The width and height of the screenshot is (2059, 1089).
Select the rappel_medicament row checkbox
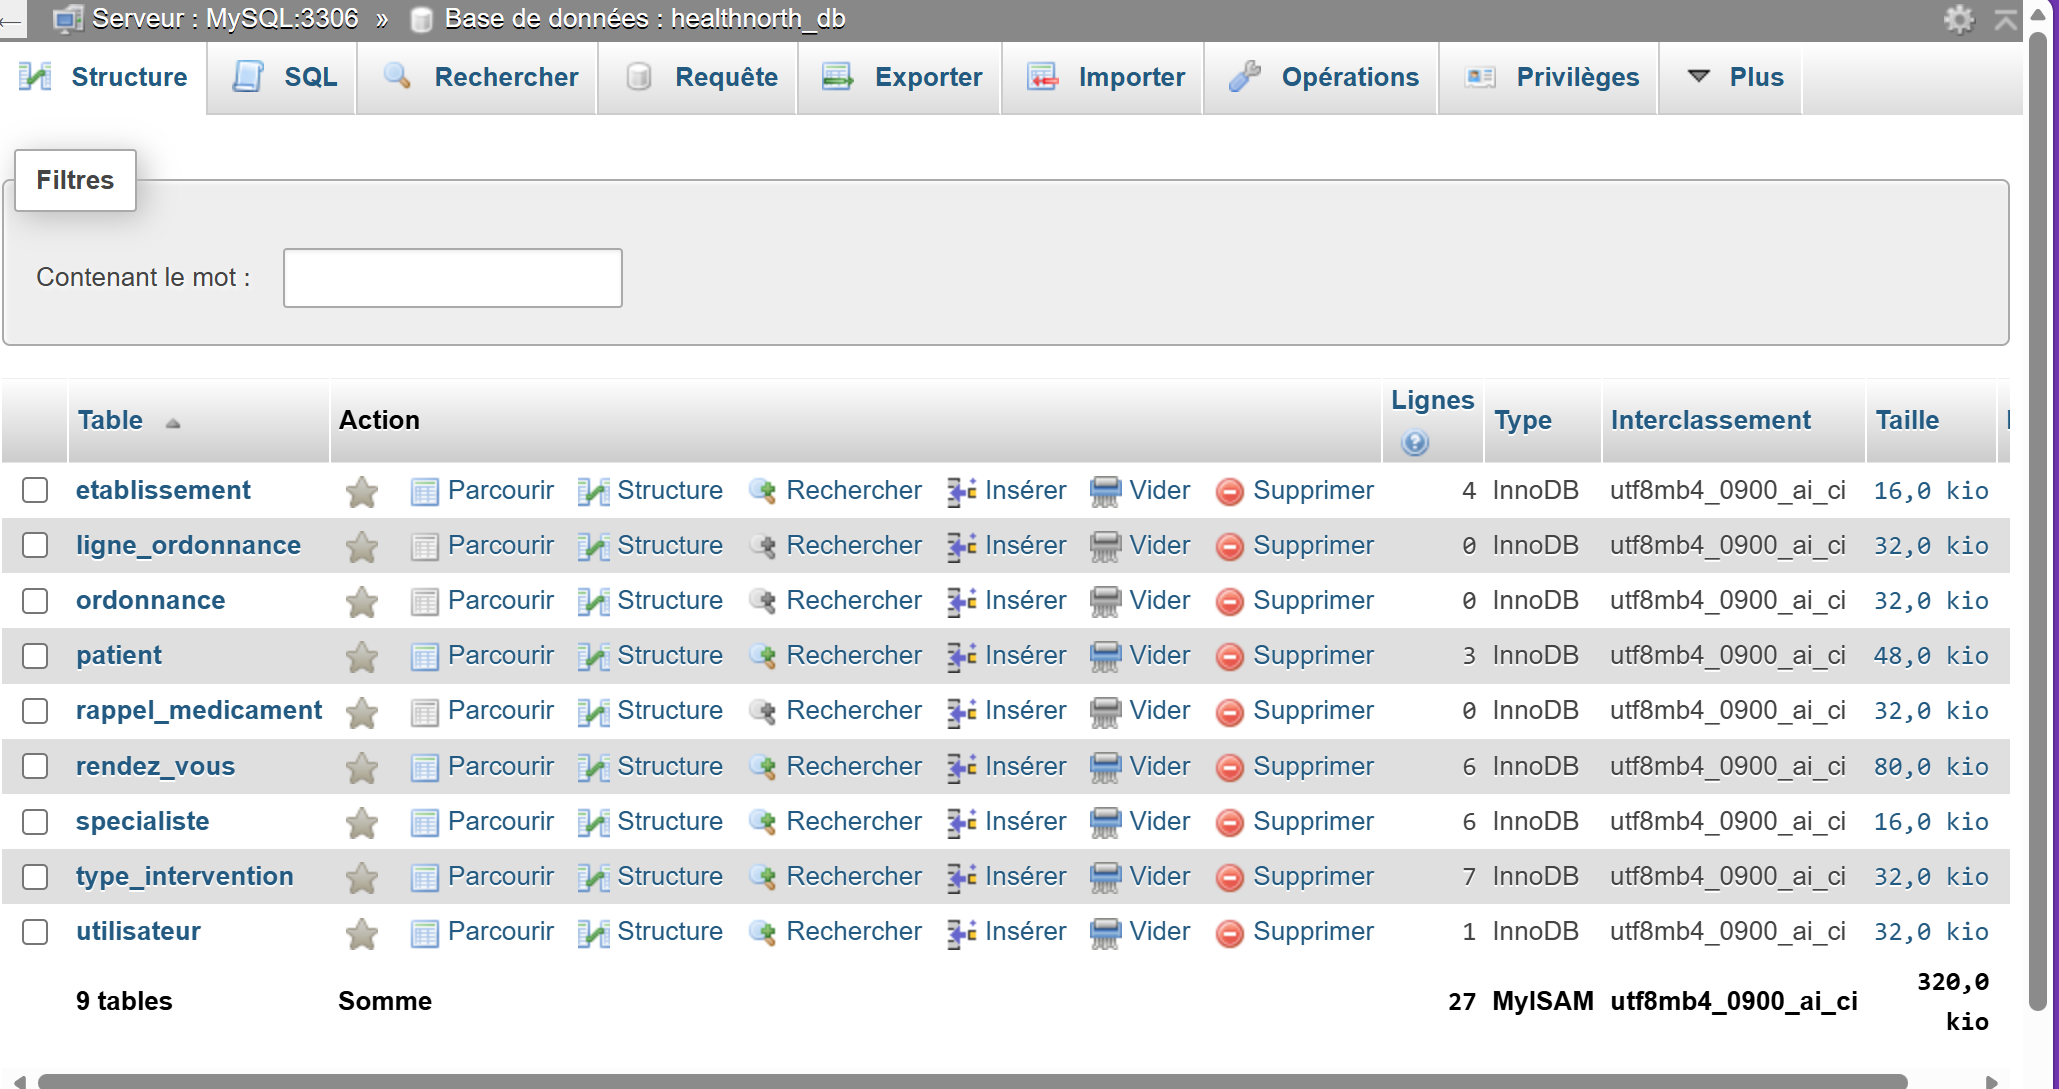[35, 711]
